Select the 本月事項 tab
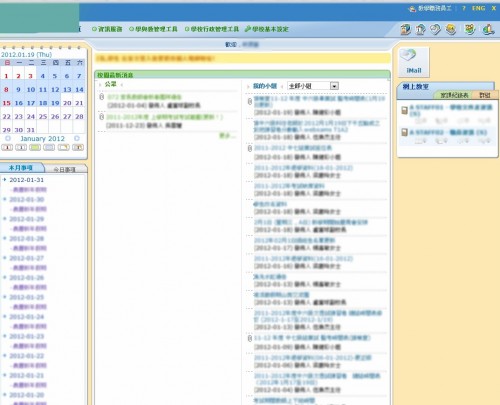500x405 pixels. coord(21,168)
